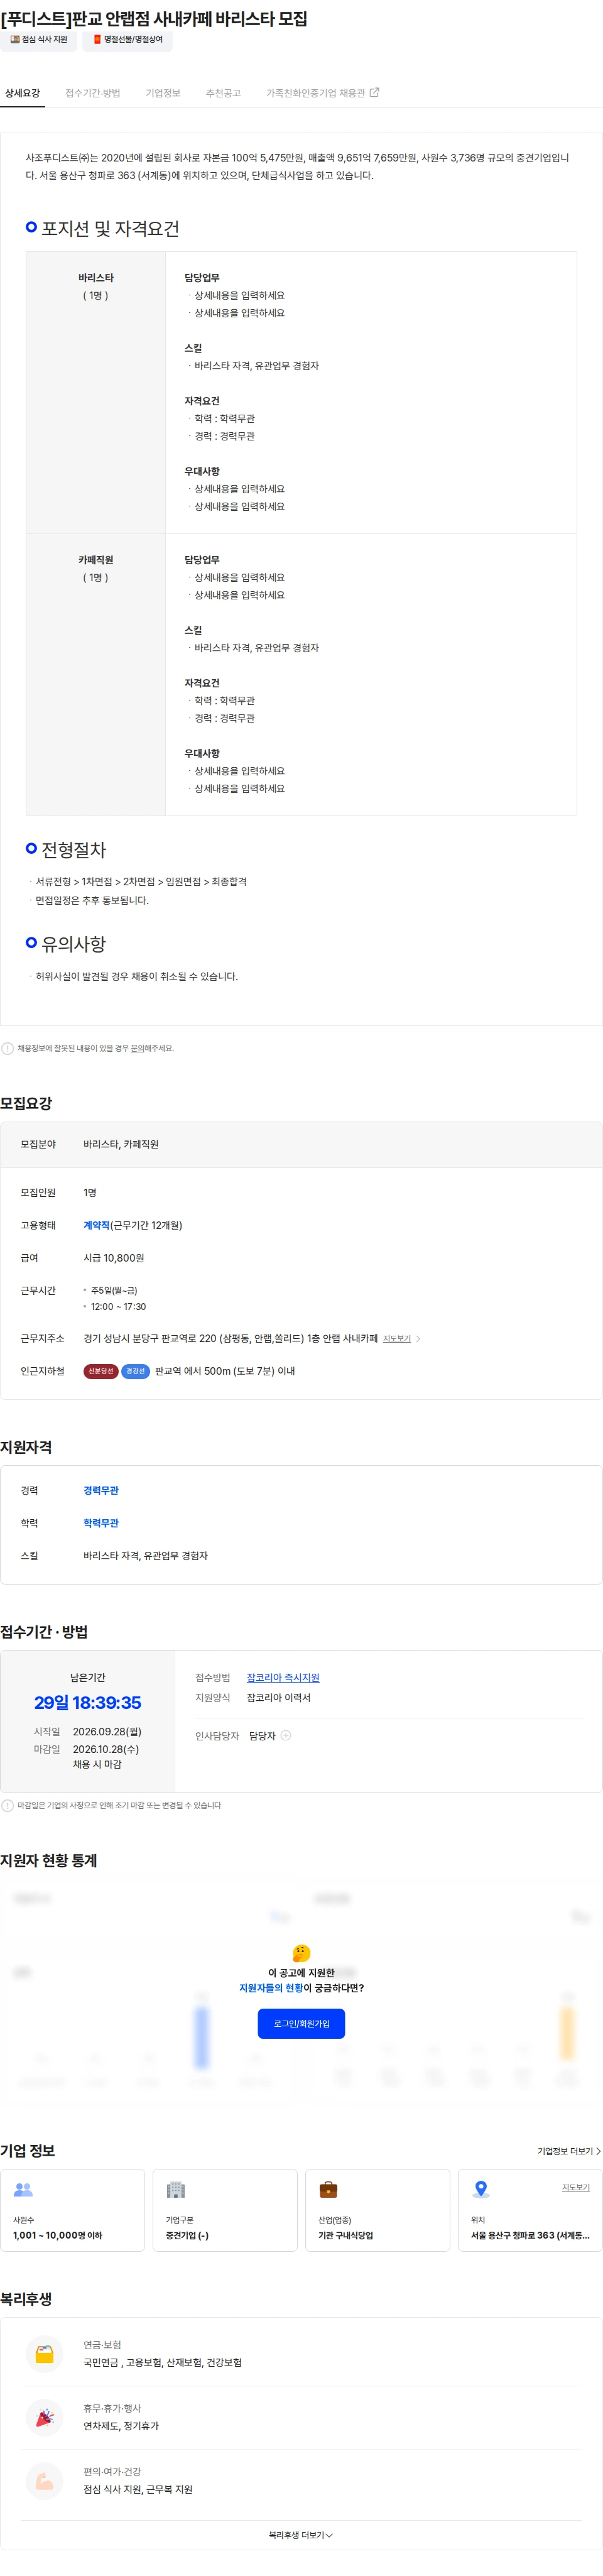Click the 경강선 subway badge
Screen dimensions: 603x2576
[x=135, y=1372]
